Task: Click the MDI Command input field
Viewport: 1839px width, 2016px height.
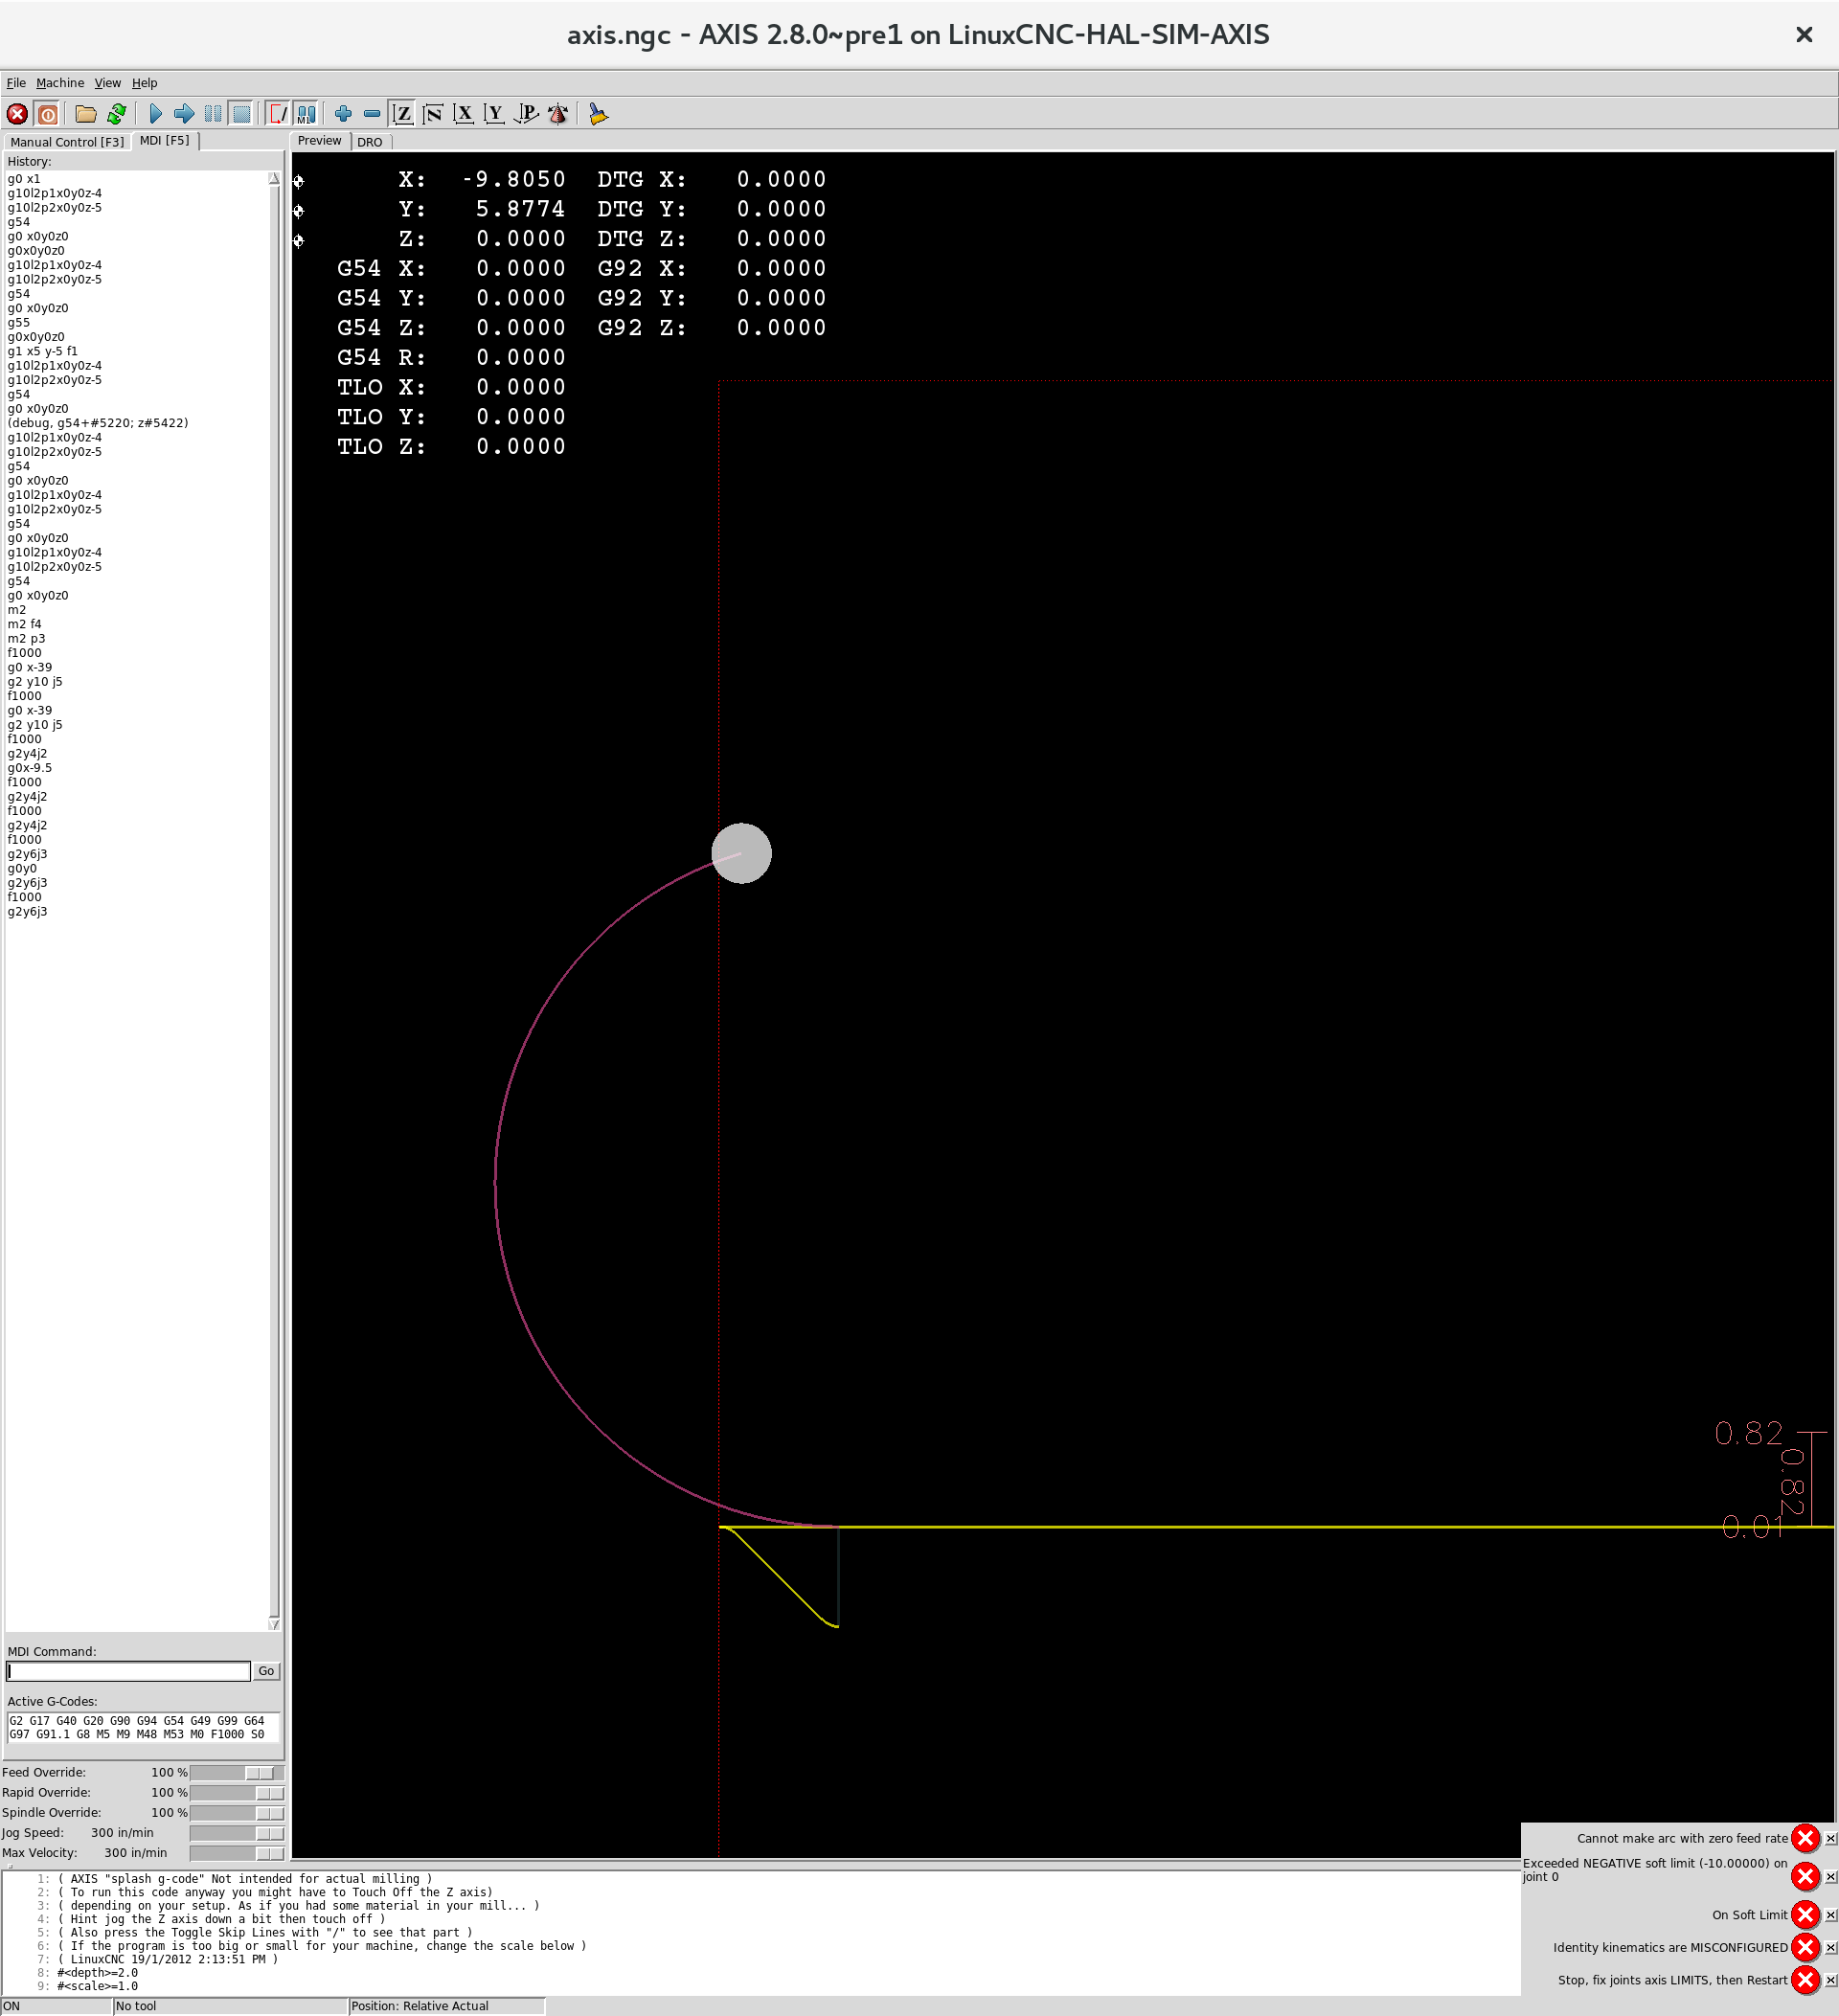Action: (128, 1671)
